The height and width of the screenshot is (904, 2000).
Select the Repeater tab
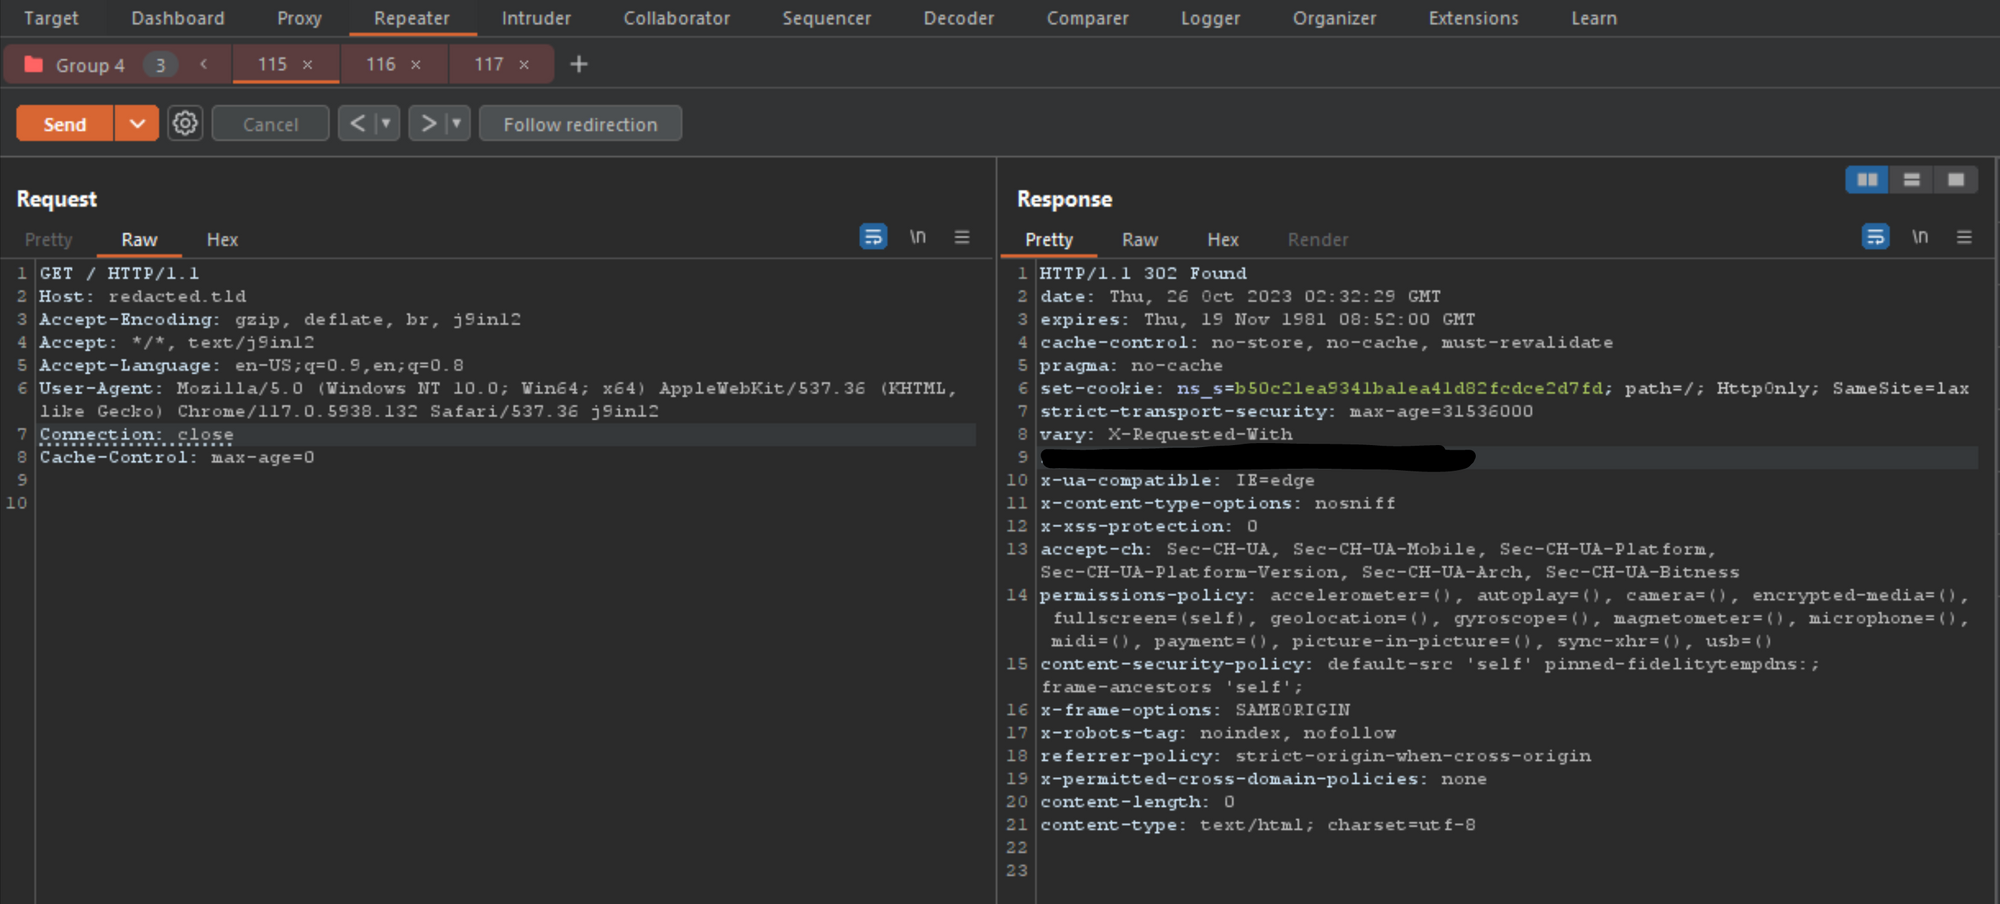(x=412, y=18)
